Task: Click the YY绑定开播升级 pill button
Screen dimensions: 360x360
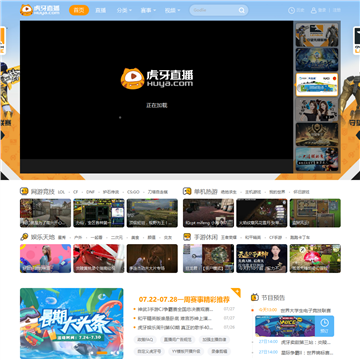Action: click(x=186, y=351)
